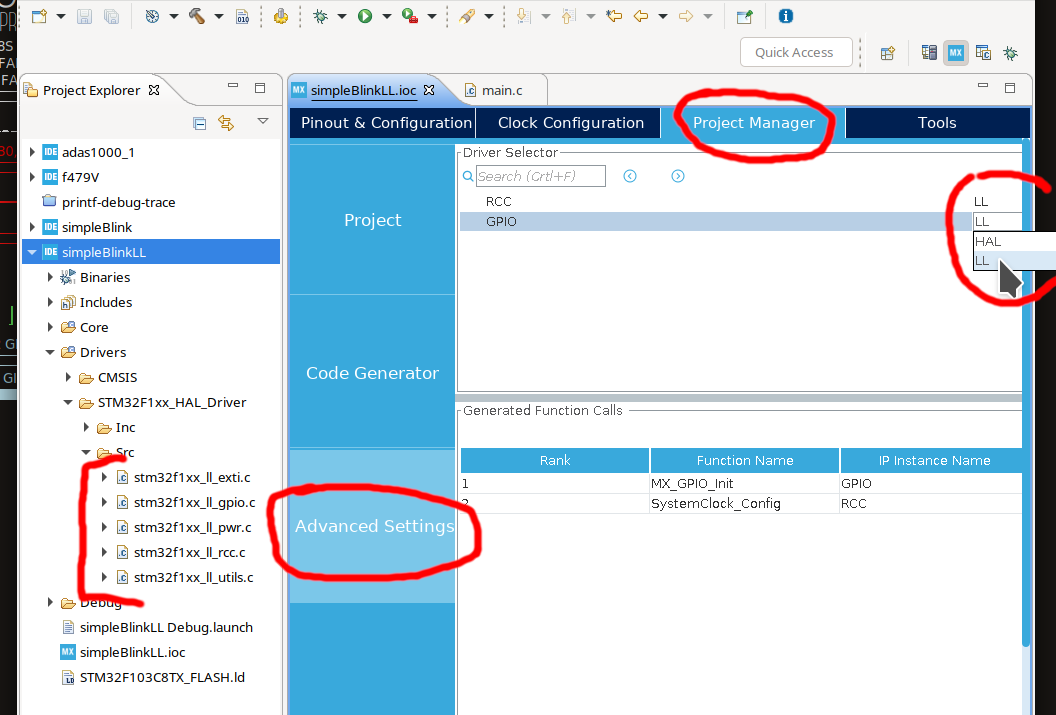
Task: Expand the CMSIS folder
Action: pyautogui.click(x=68, y=377)
